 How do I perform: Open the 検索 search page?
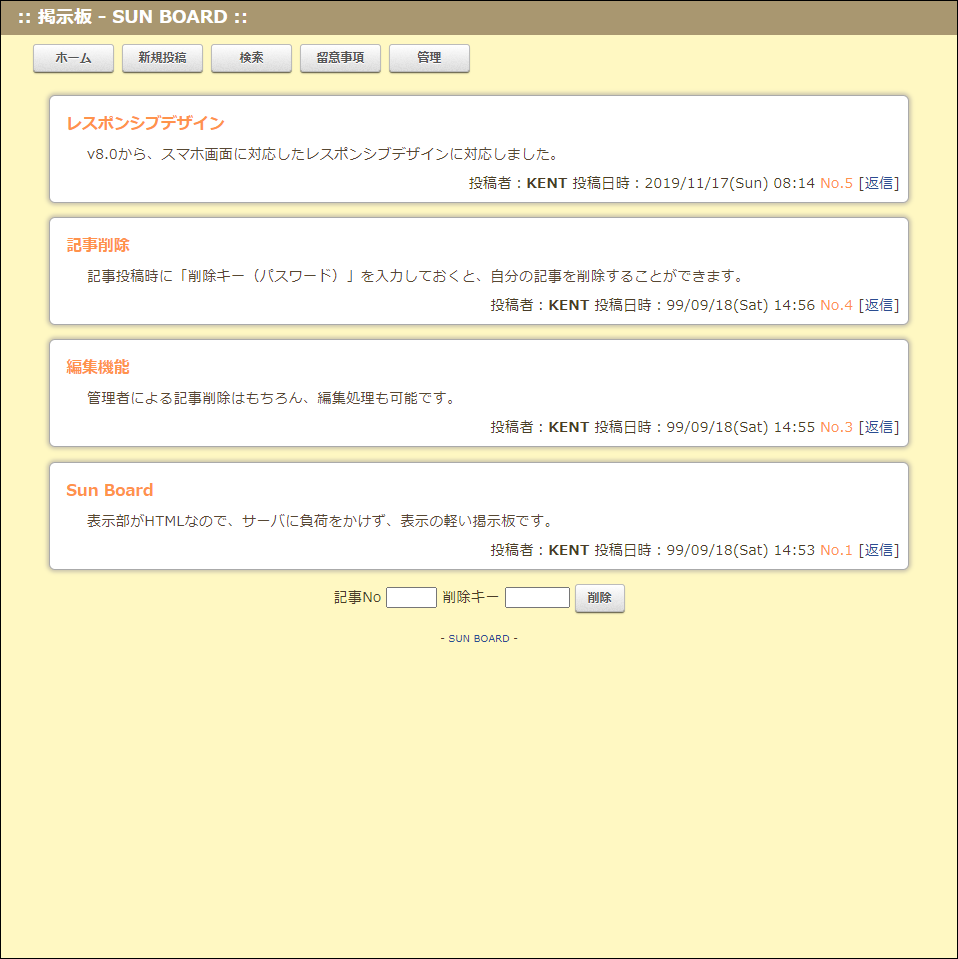click(251, 59)
